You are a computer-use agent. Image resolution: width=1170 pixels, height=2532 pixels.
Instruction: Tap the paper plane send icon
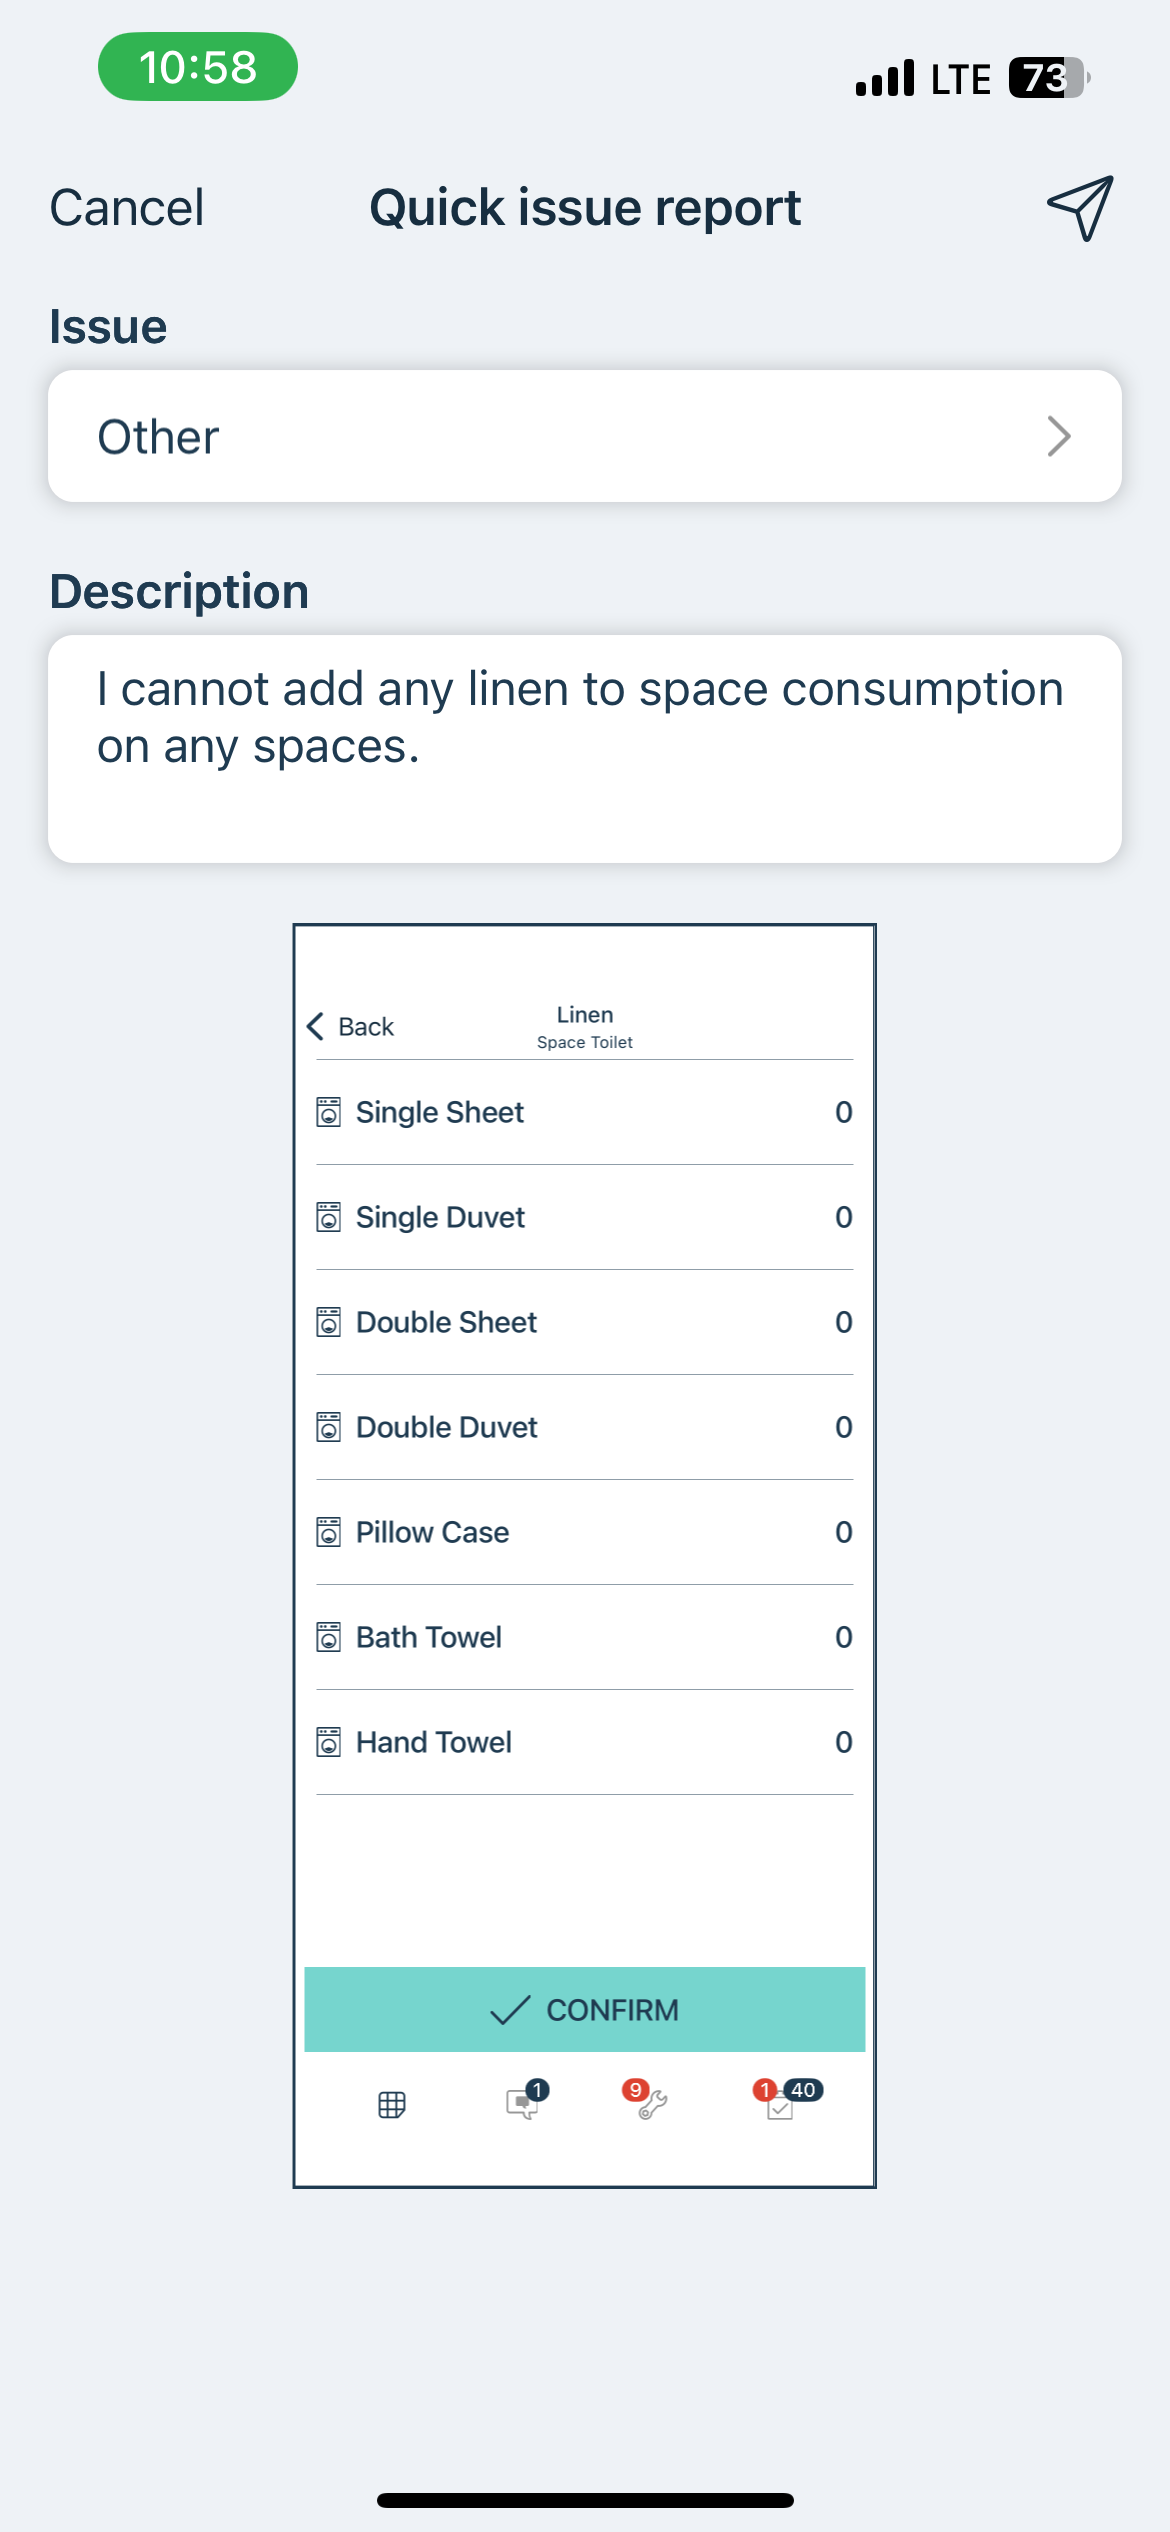click(x=1080, y=208)
